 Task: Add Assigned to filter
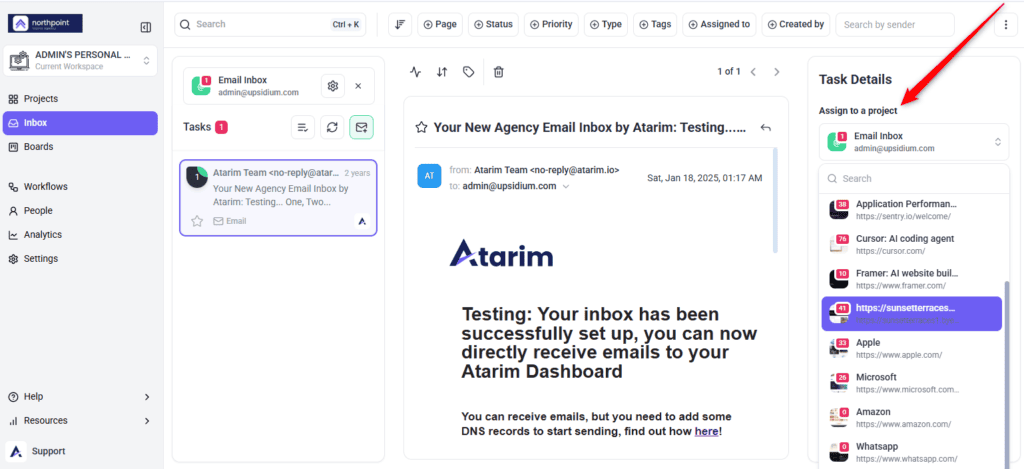pos(720,25)
